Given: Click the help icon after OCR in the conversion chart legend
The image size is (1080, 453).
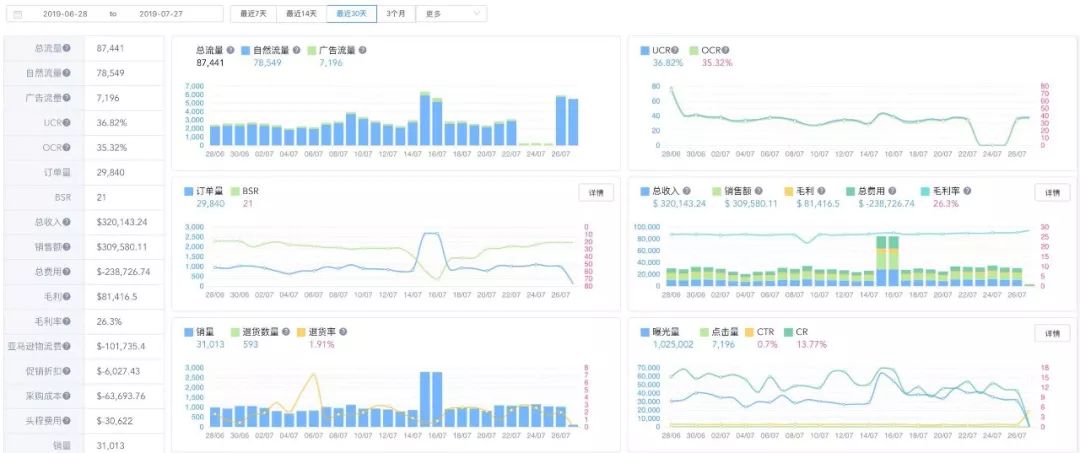Looking at the screenshot, I should 725,50.
